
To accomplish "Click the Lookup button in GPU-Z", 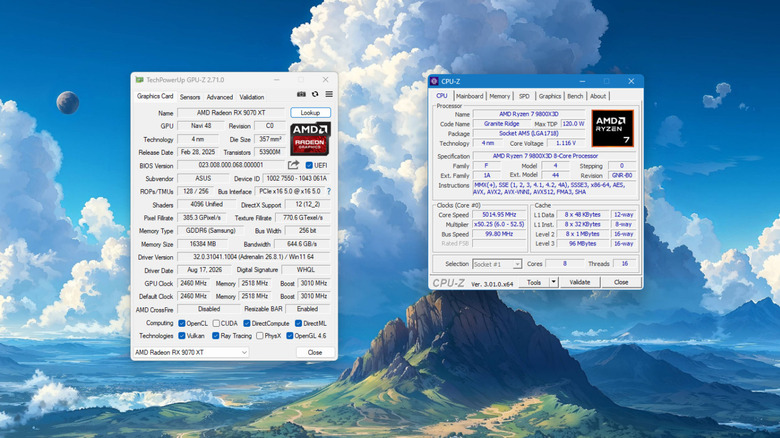I will [310, 113].
